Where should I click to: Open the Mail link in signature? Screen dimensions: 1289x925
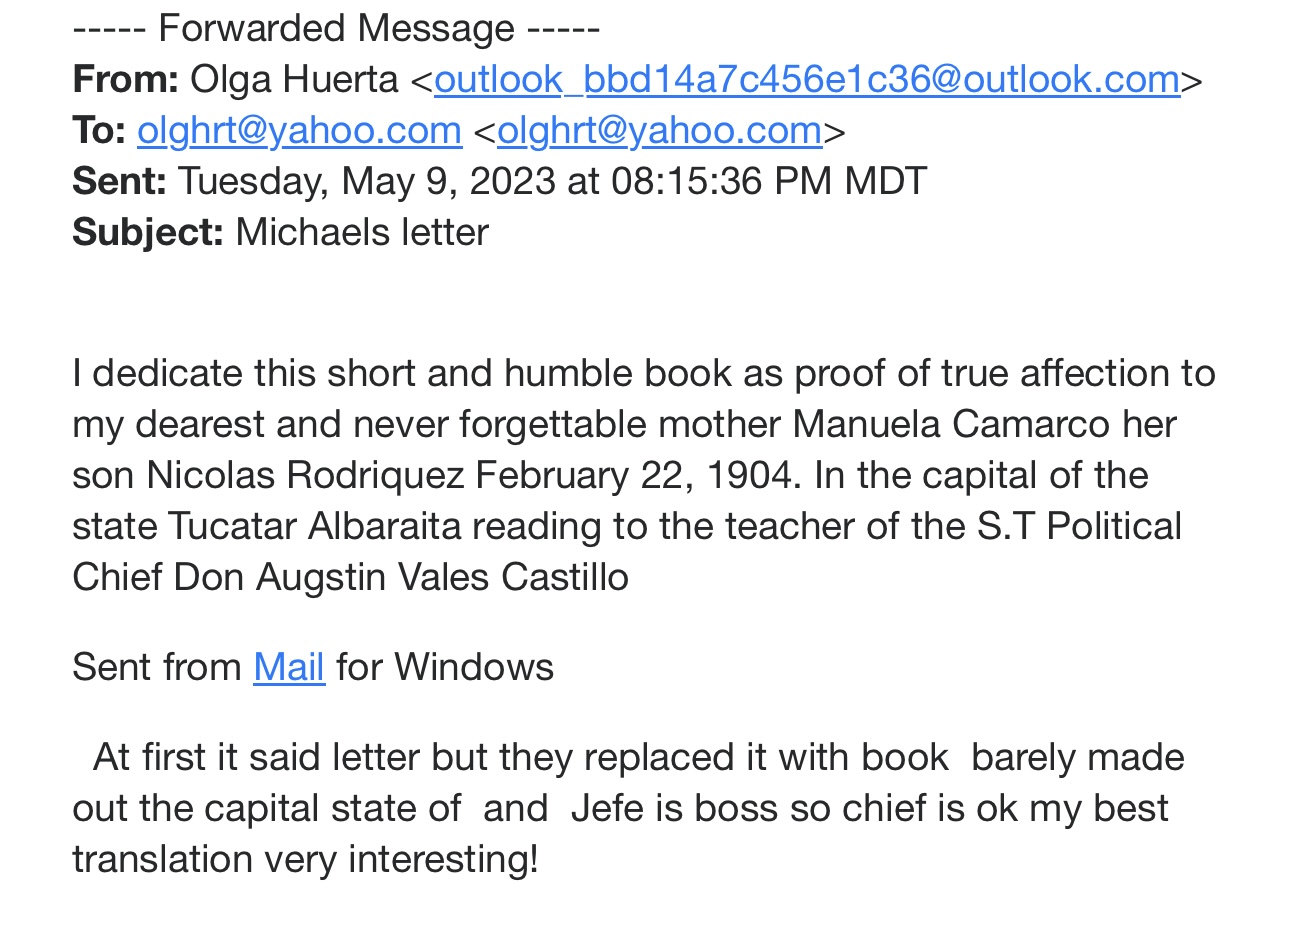[289, 667]
